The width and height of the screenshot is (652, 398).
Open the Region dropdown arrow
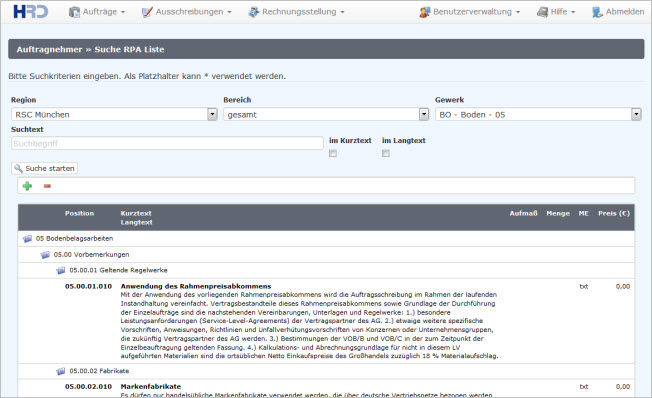coord(212,114)
